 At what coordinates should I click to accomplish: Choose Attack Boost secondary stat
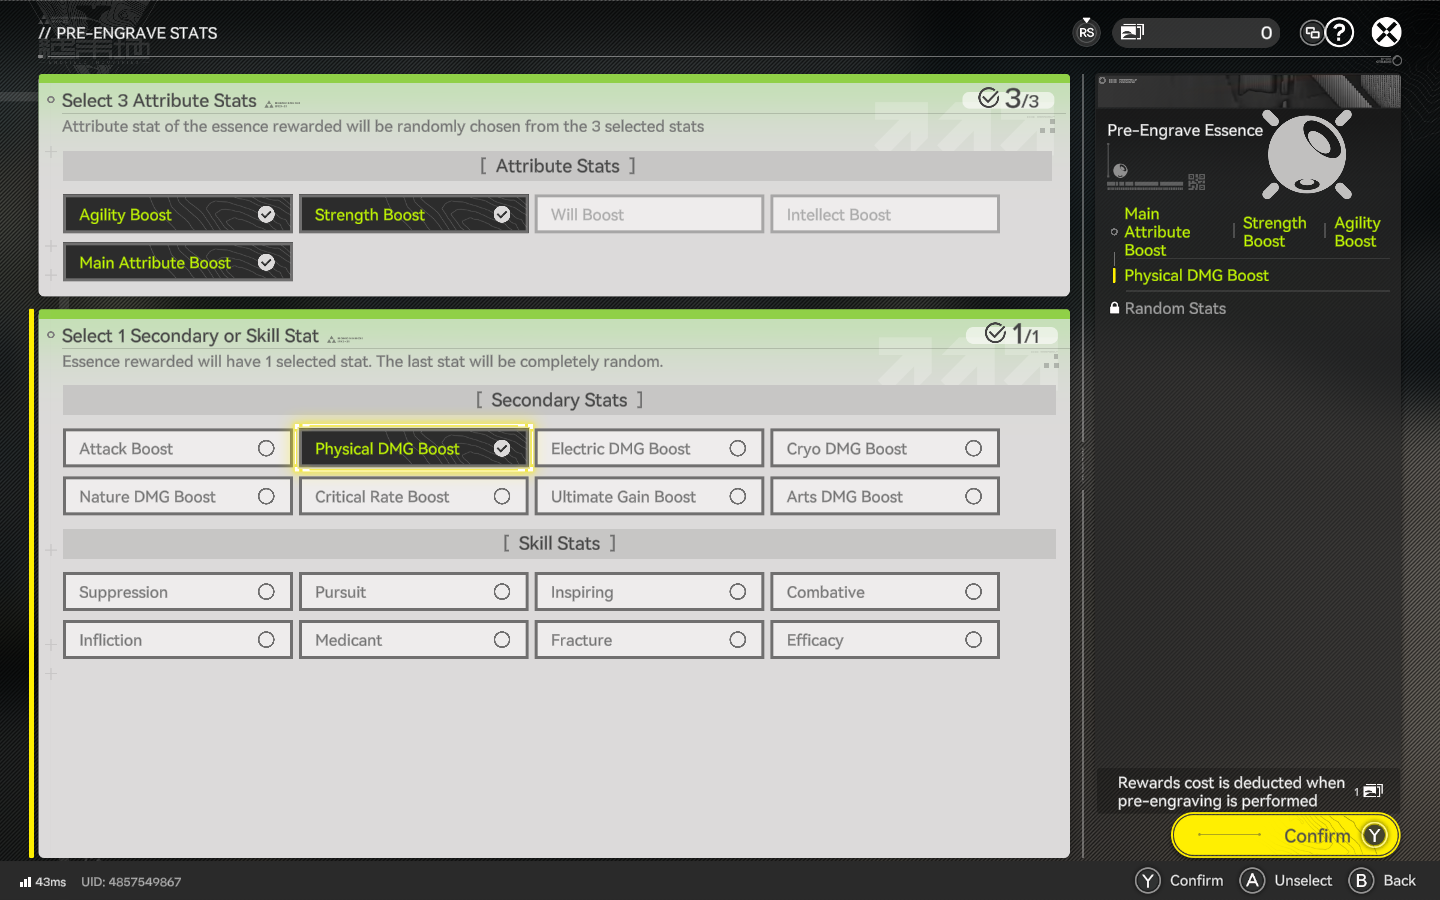click(178, 448)
